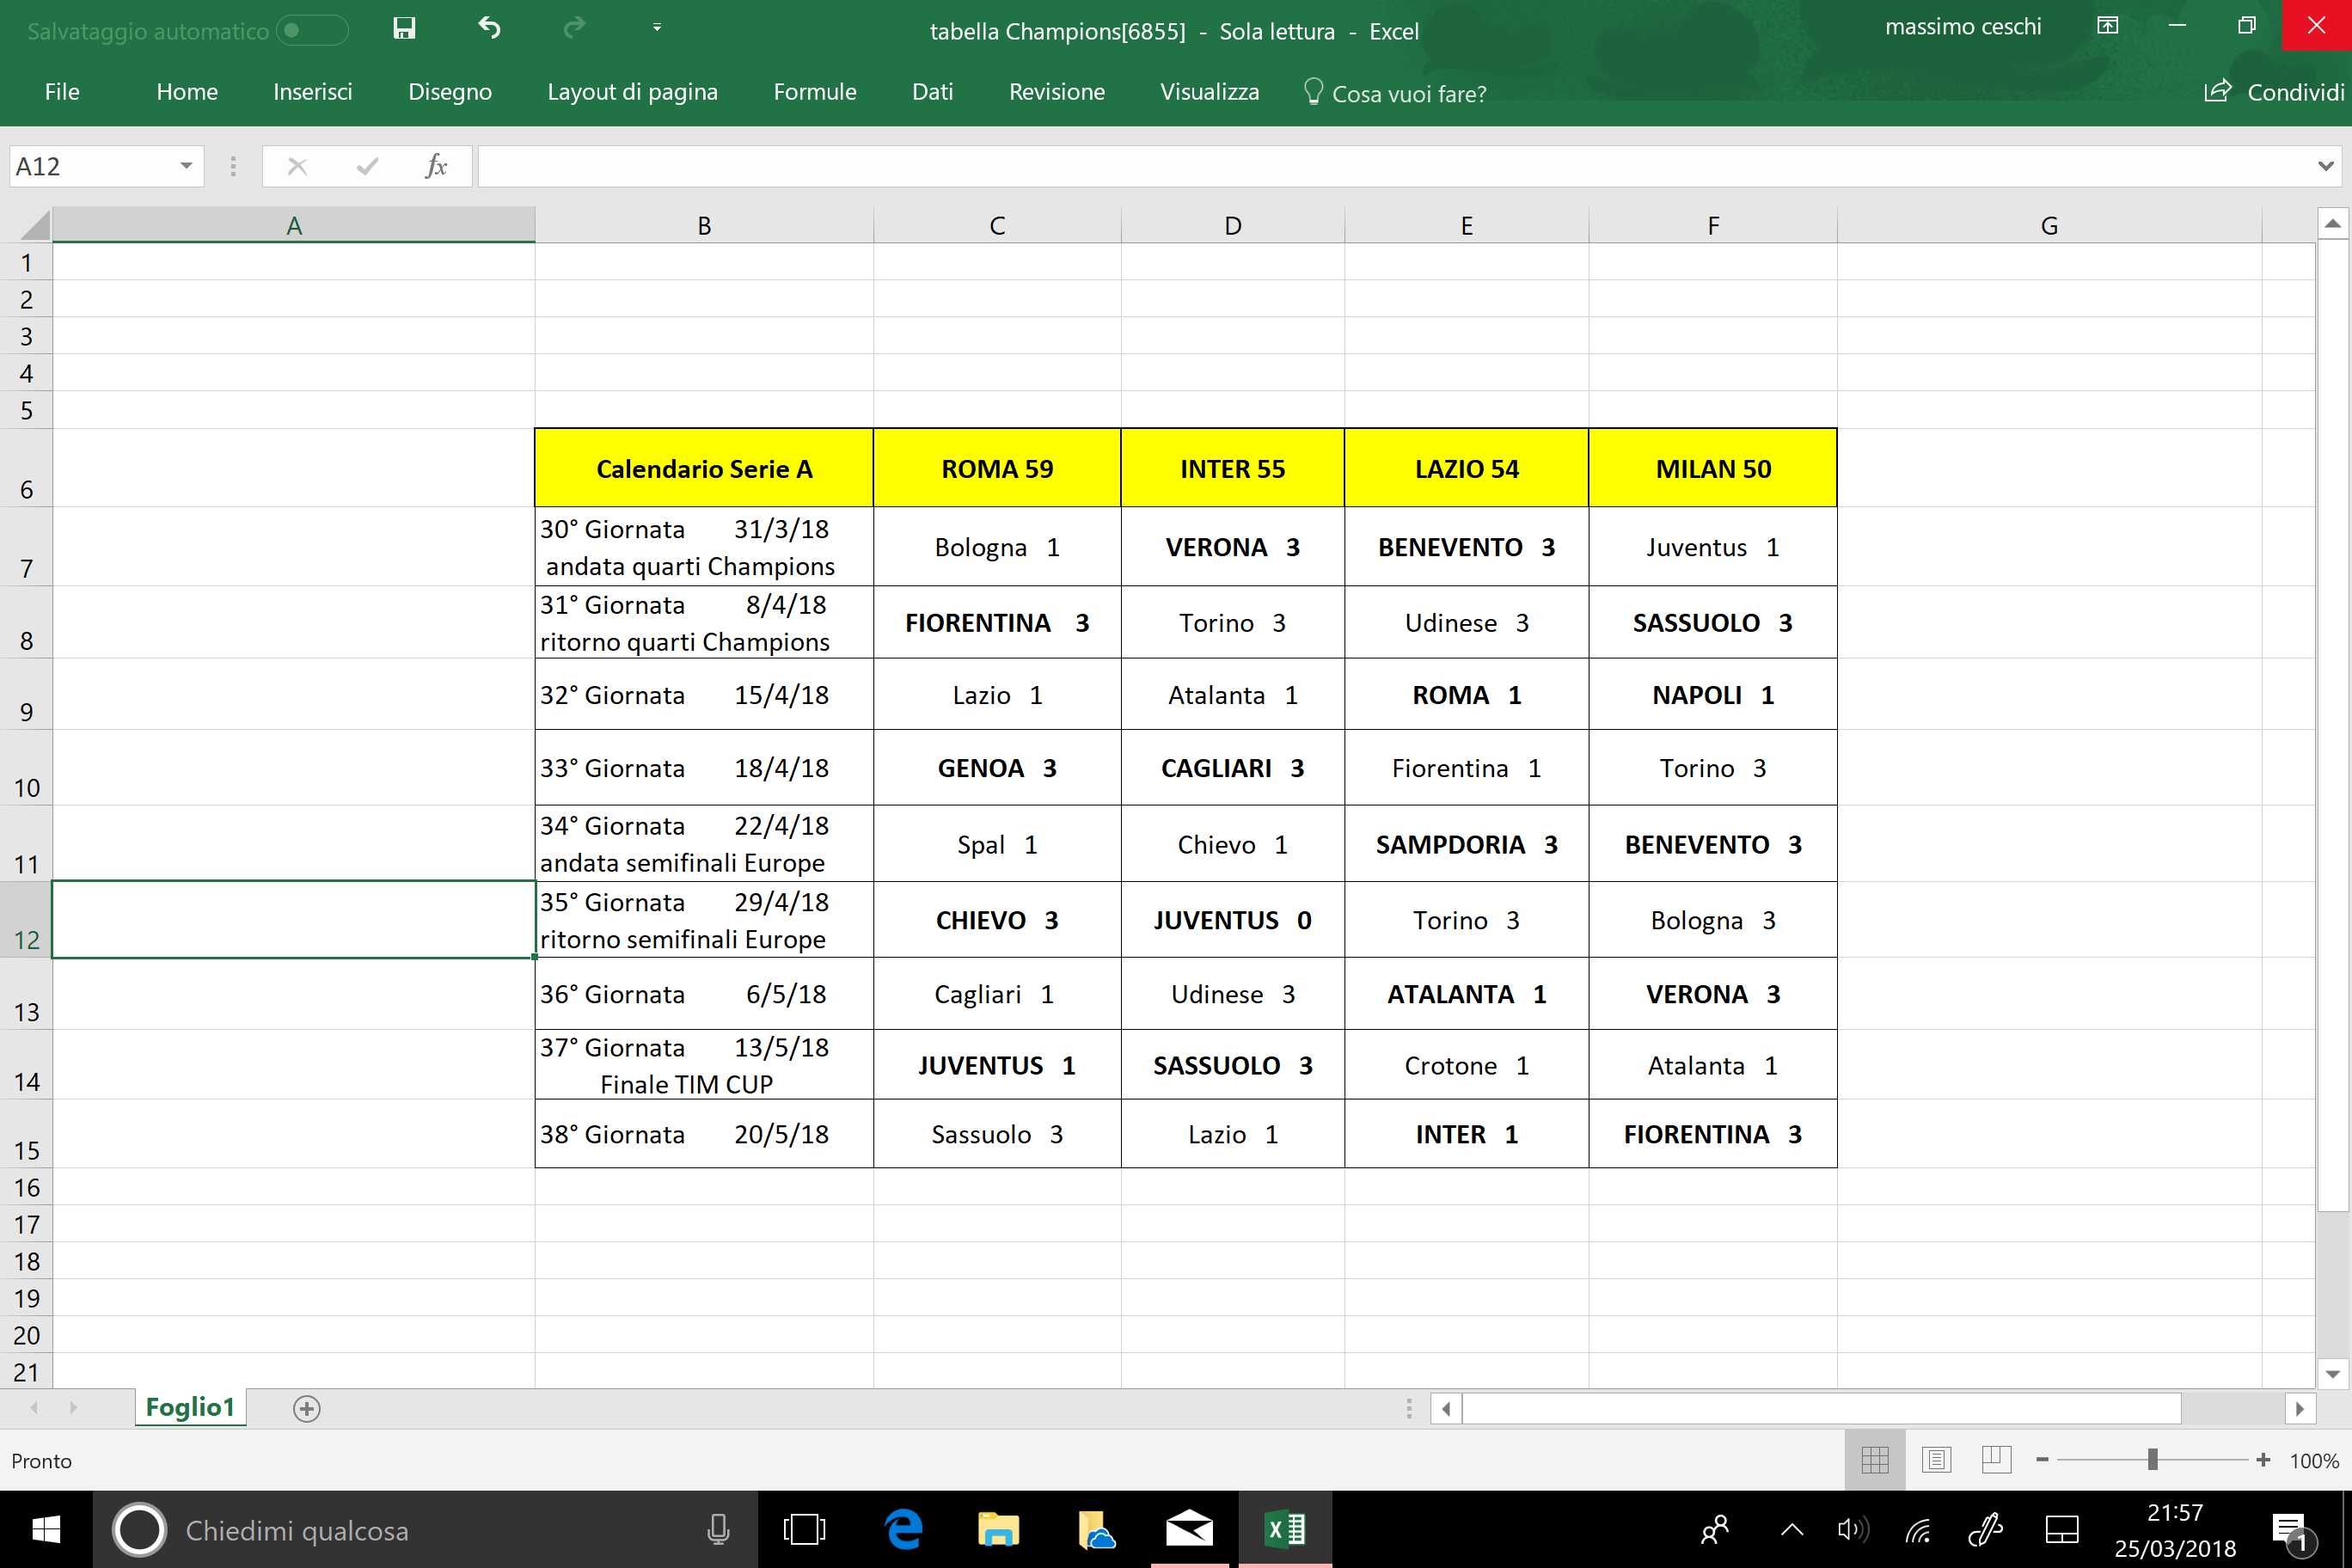Select column B header
The height and width of the screenshot is (1568, 2352).
[704, 225]
